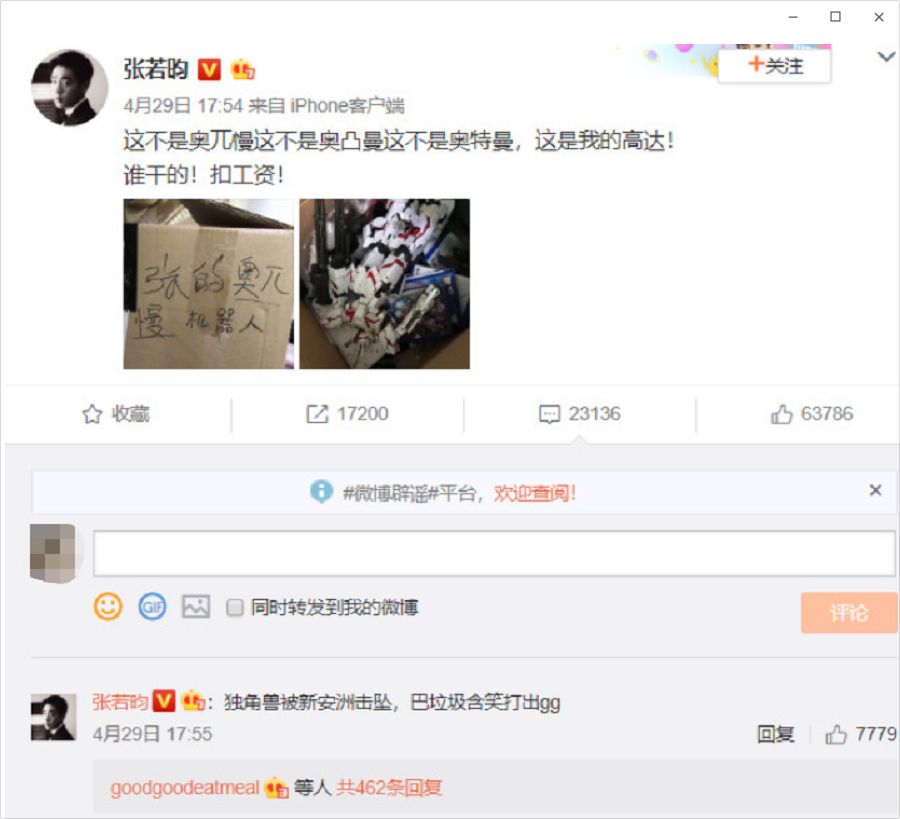
Task: Insert an emoji with smiley icon
Action: [108, 607]
